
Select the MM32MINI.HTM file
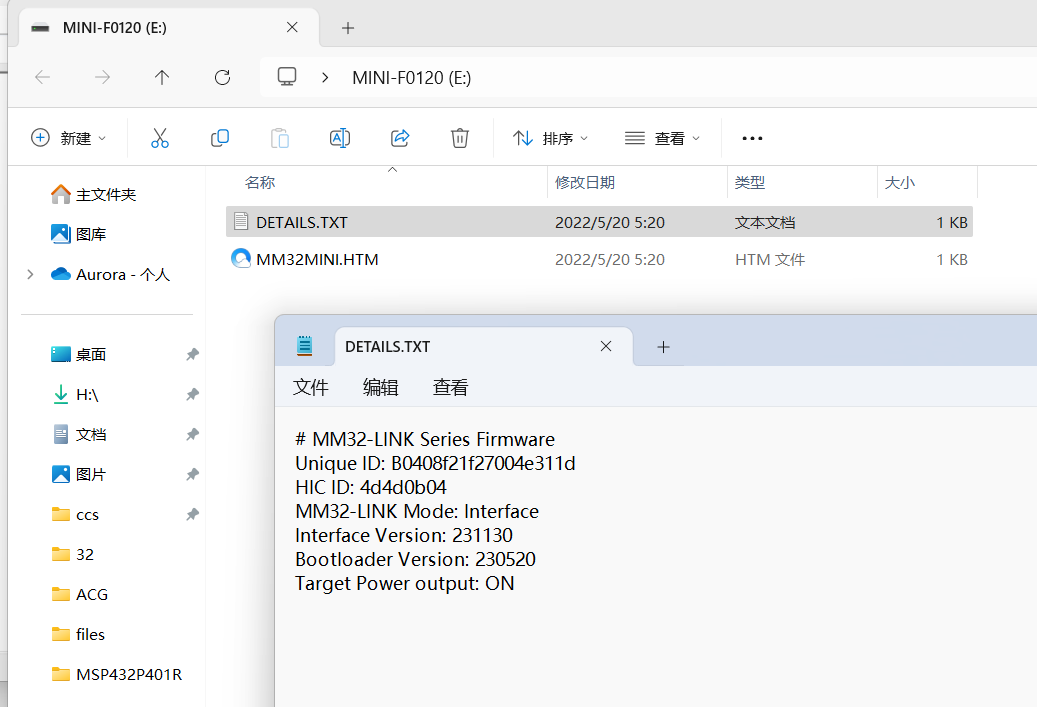[317, 259]
